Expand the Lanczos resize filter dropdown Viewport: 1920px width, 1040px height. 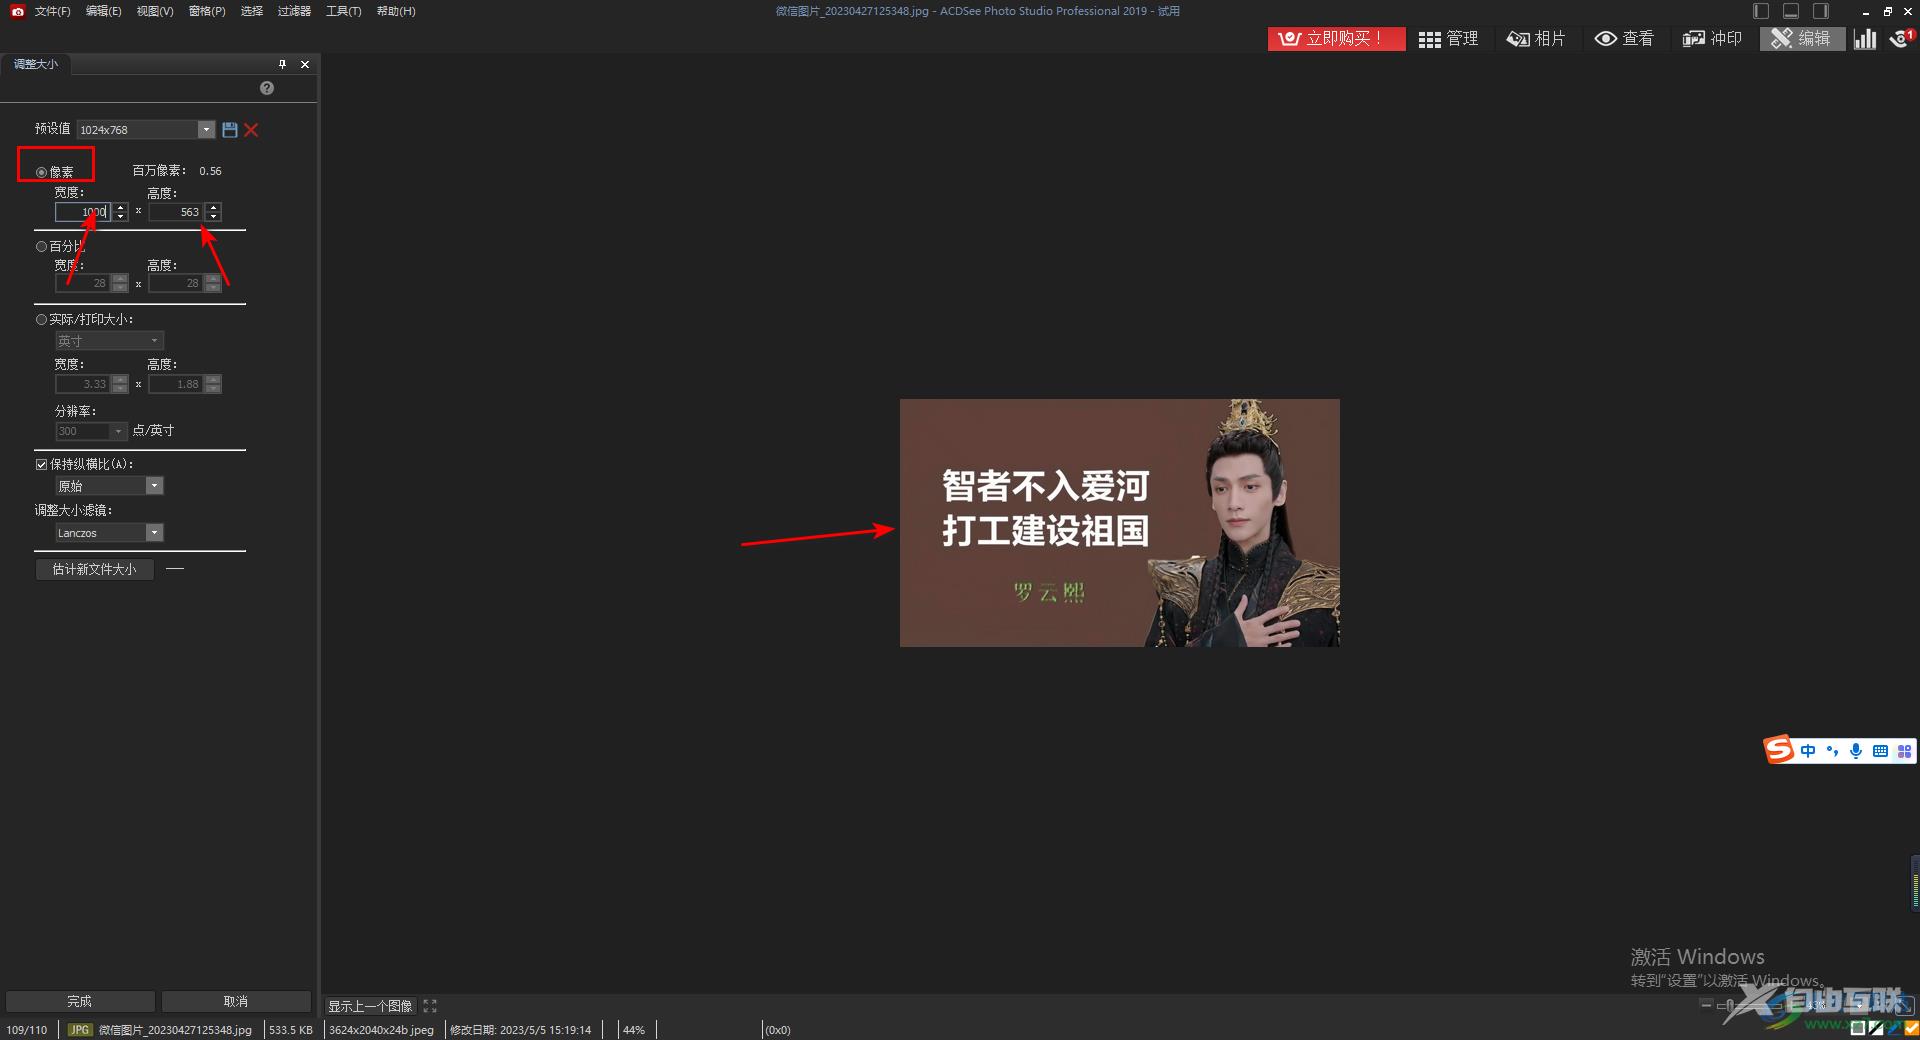tap(154, 533)
